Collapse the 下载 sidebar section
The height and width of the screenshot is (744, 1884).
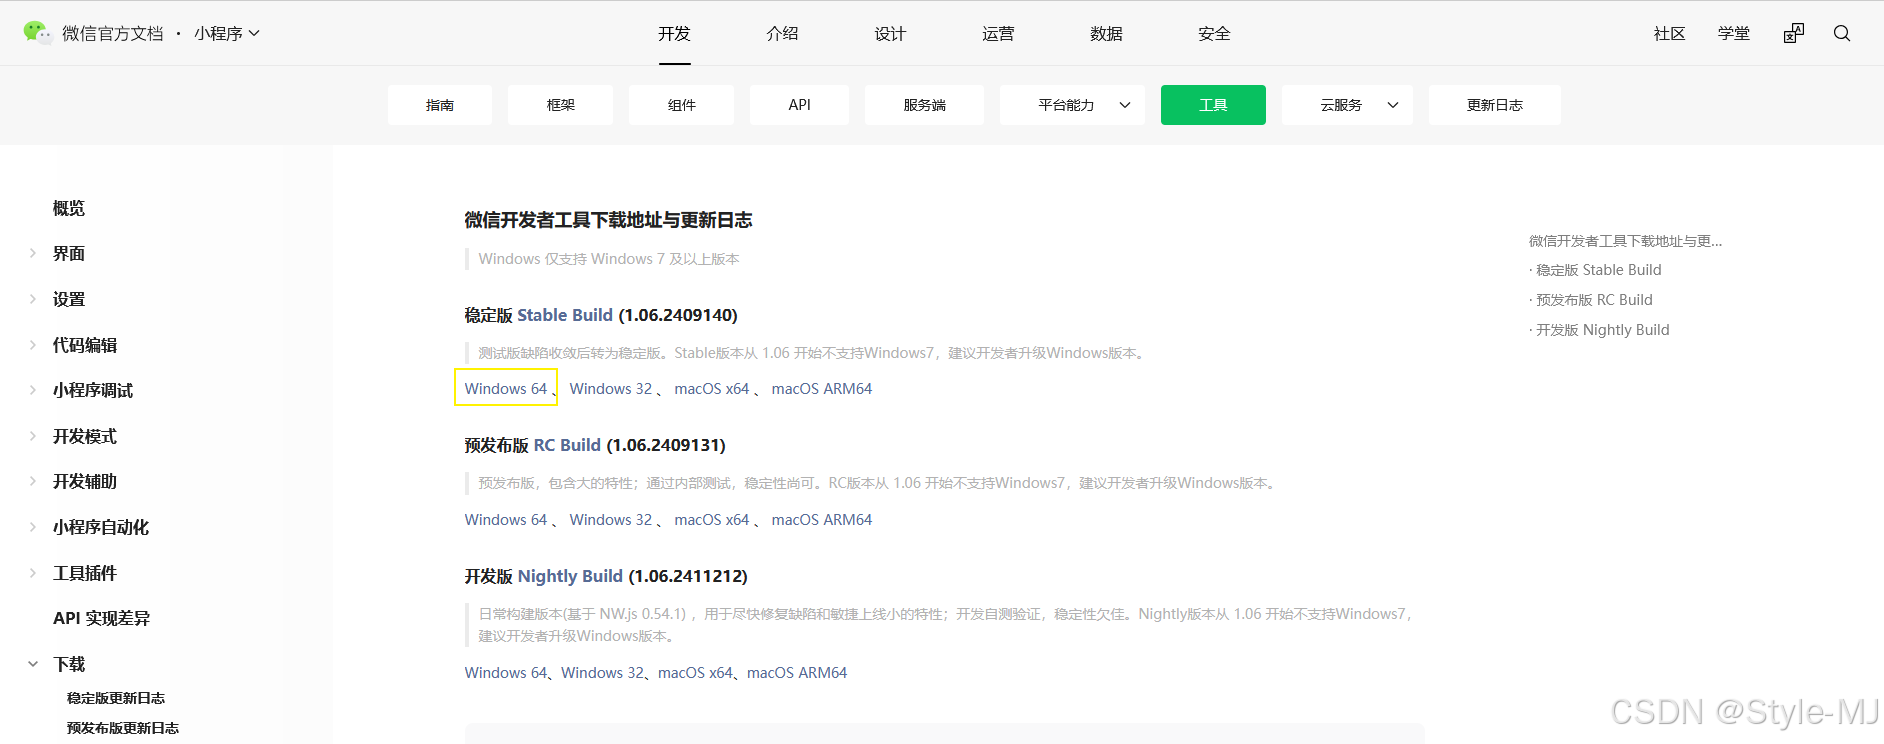click(x=32, y=664)
